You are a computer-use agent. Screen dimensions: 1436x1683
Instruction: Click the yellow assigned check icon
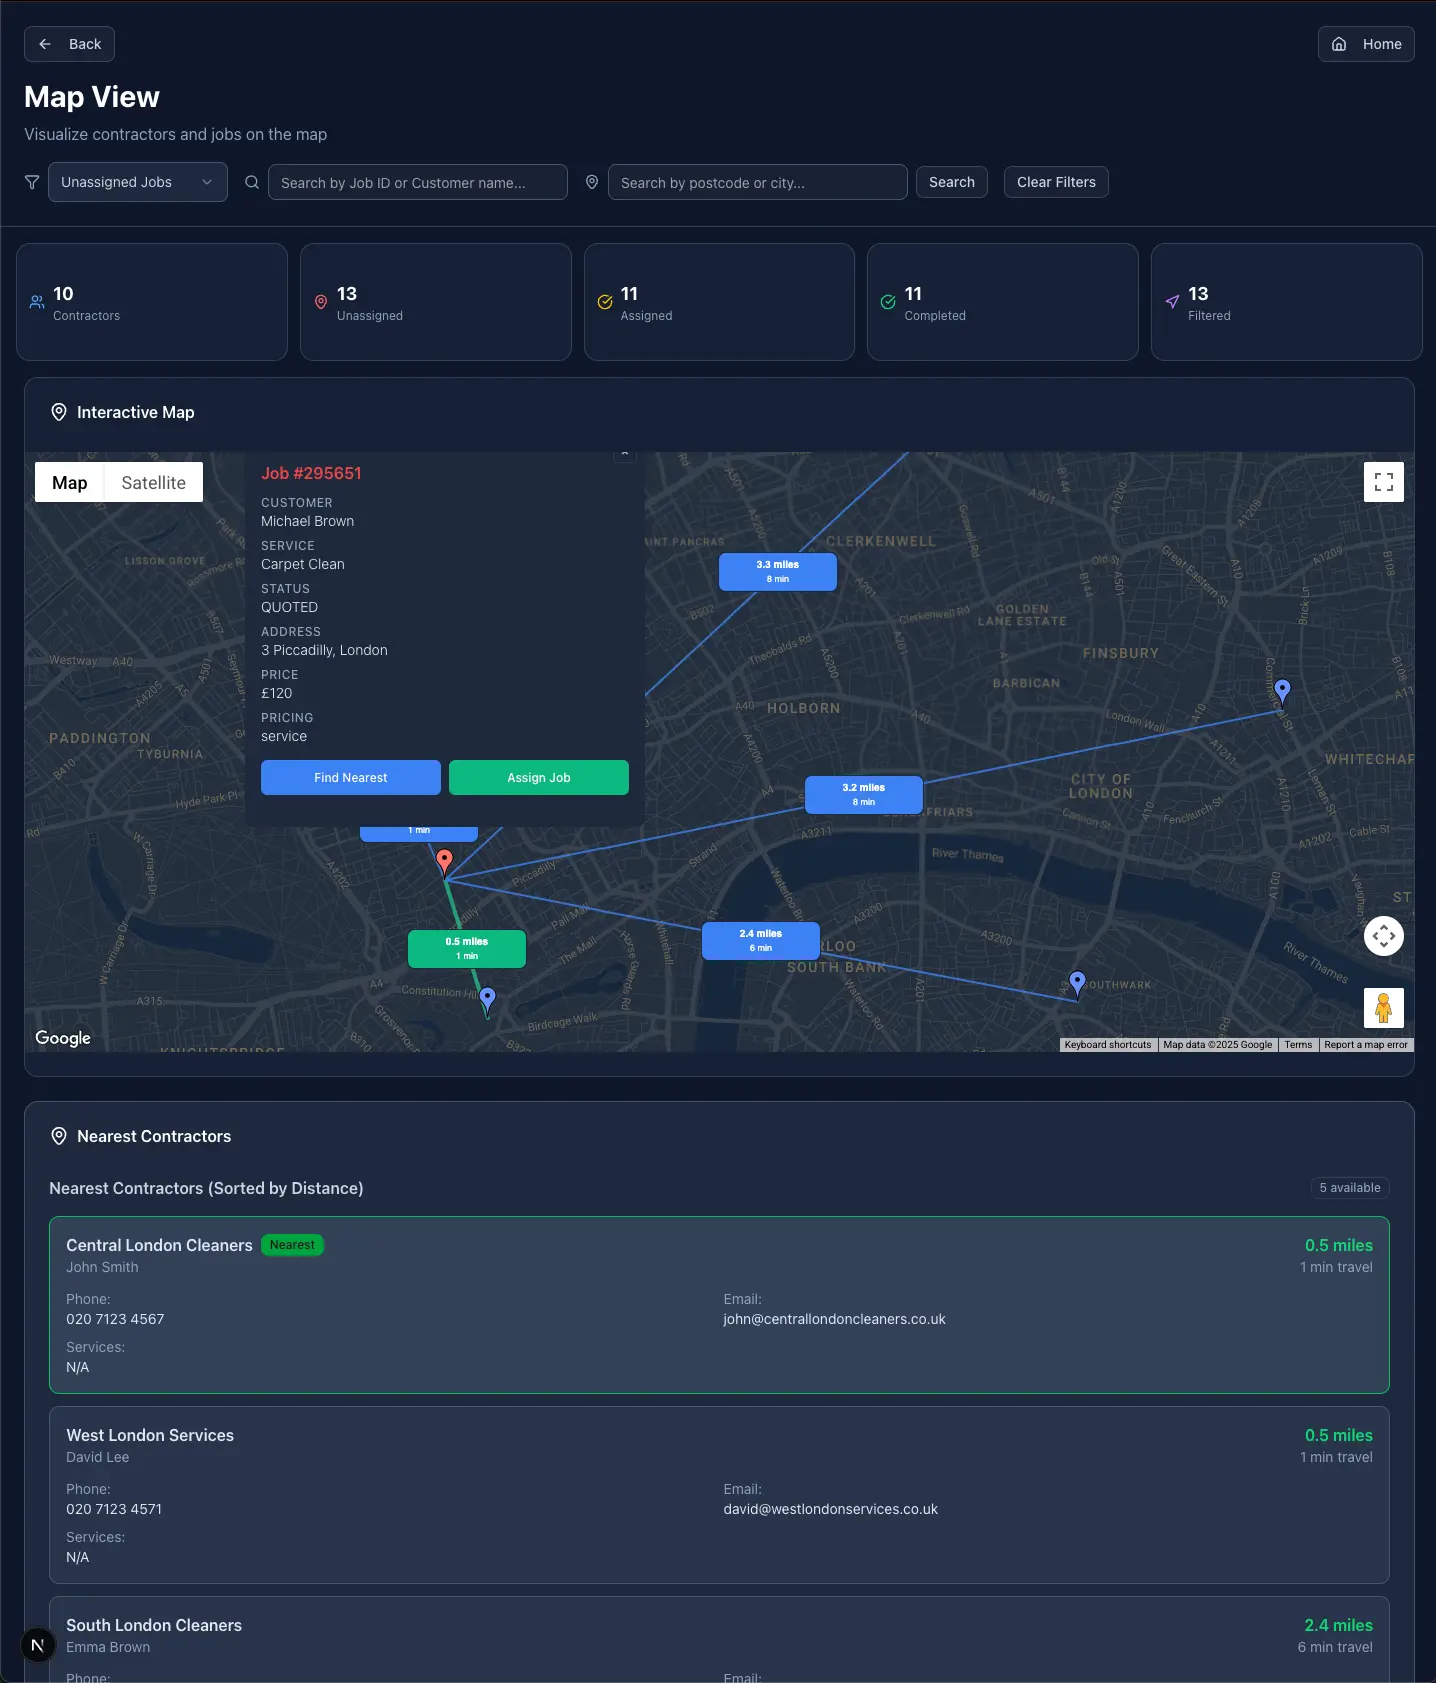point(605,302)
